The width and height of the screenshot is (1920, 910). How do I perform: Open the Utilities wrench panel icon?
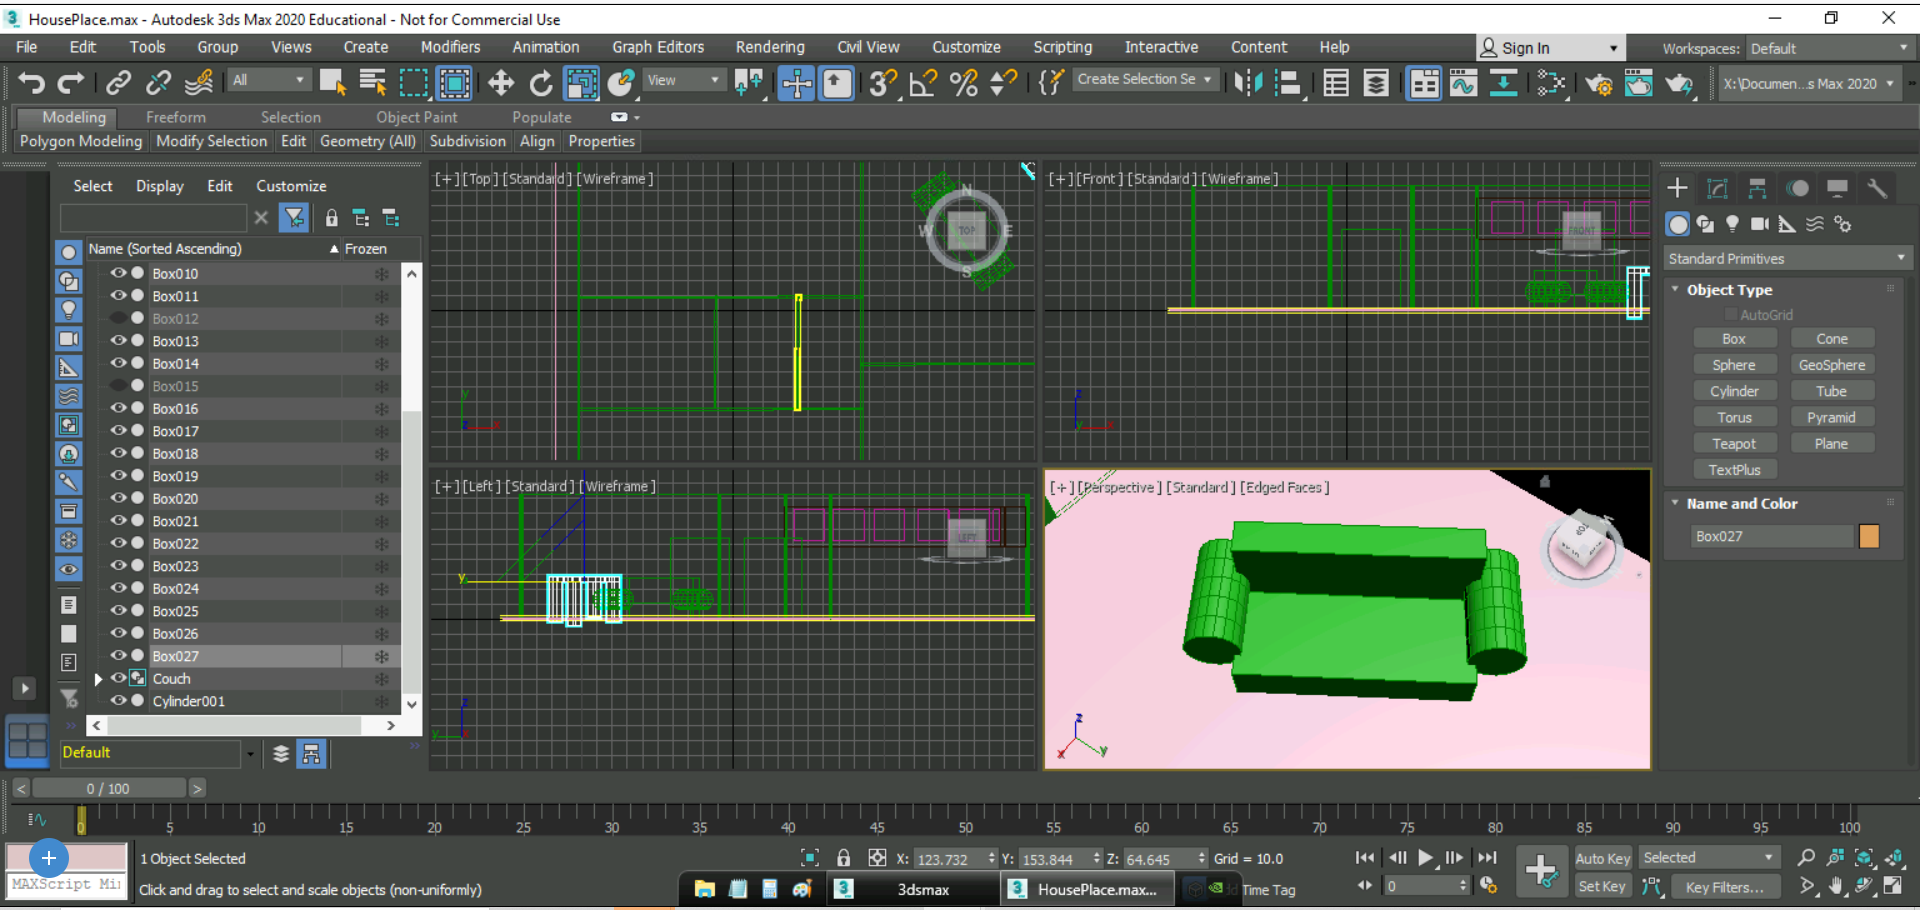1877,188
